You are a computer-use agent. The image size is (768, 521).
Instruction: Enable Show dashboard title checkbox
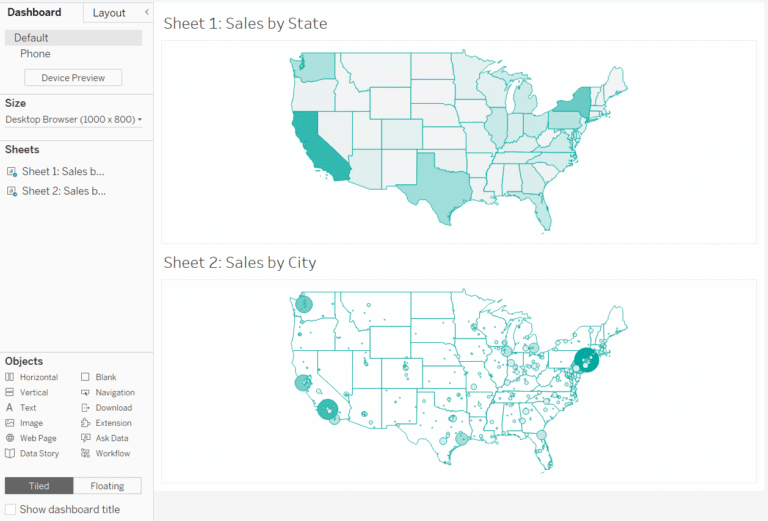pos(10,509)
